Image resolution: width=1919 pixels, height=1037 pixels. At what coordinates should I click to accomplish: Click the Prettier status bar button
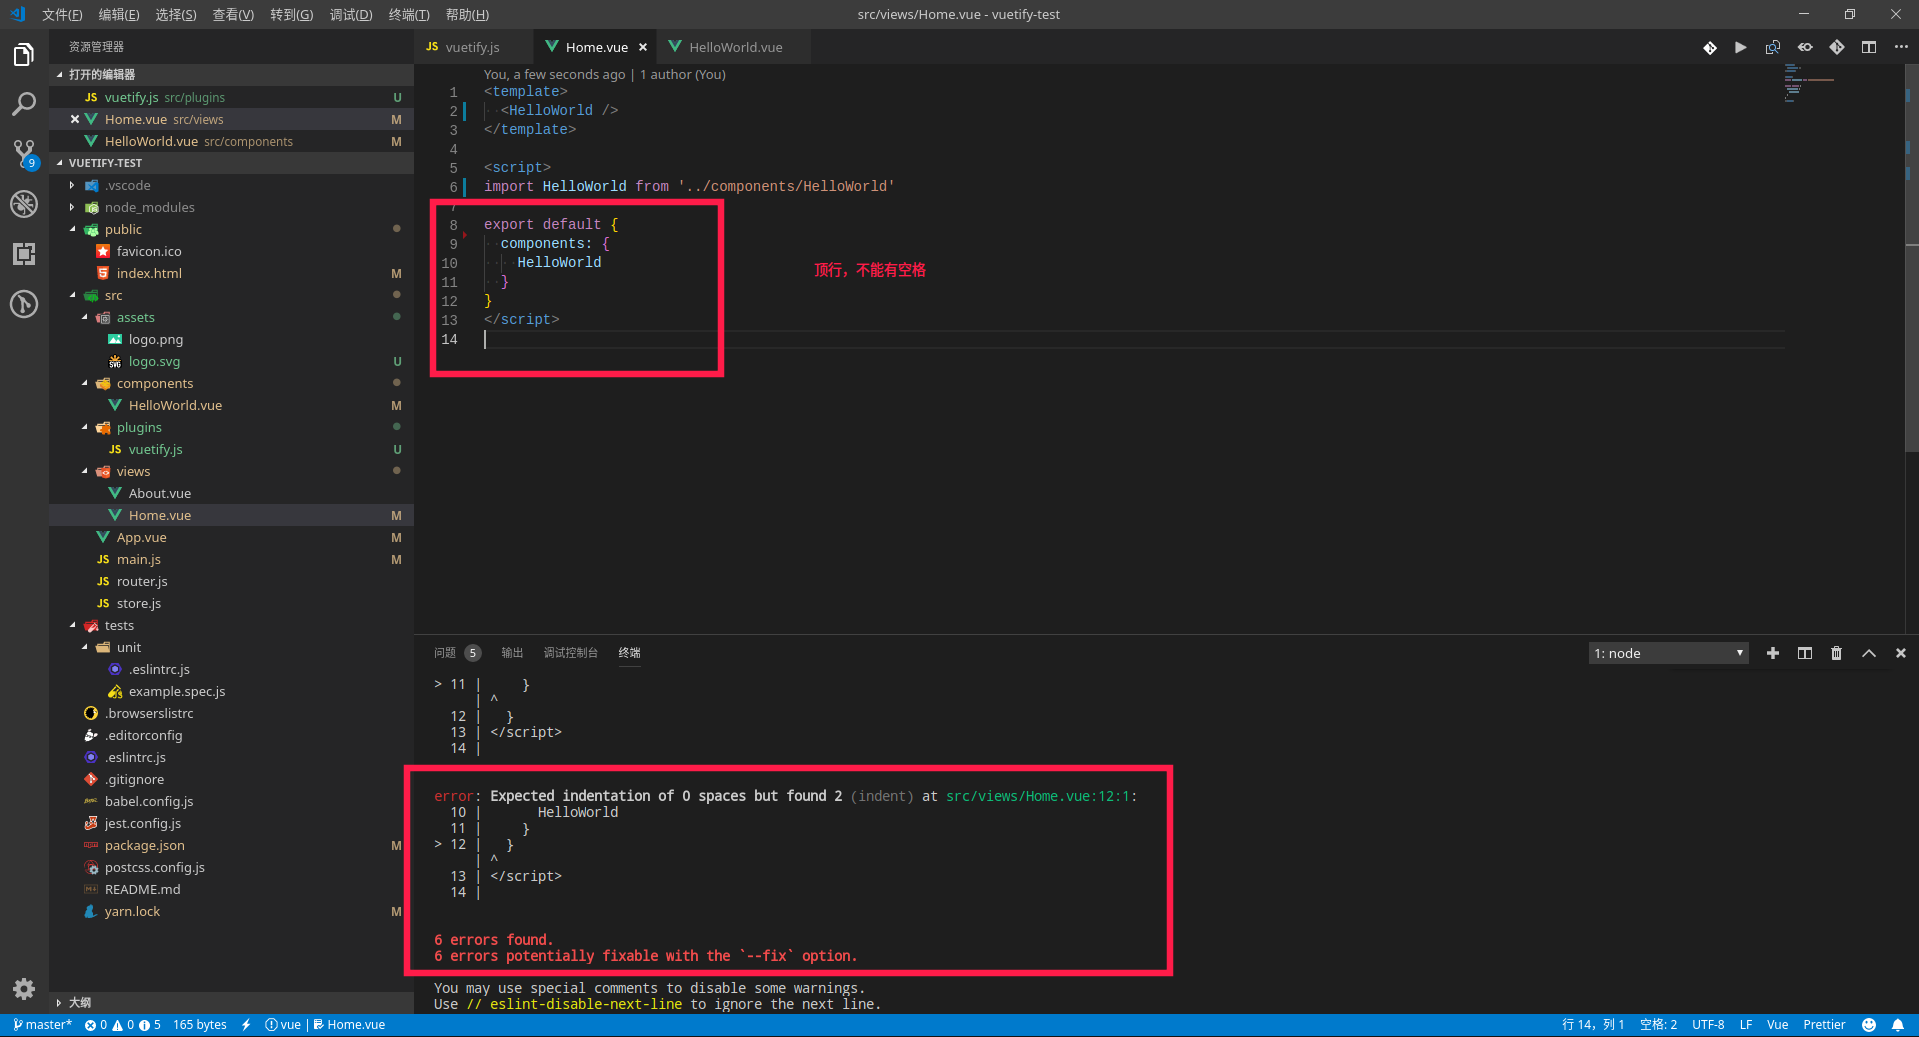coord(1824,1025)
